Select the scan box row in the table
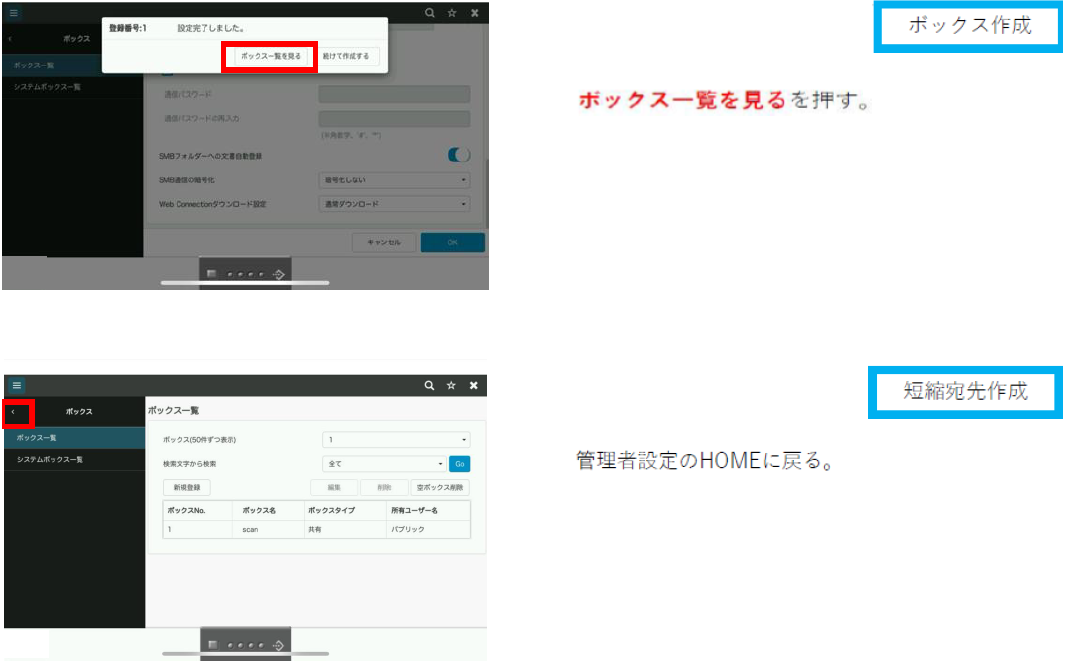The image size is (1065, 665). coord(316,529)
